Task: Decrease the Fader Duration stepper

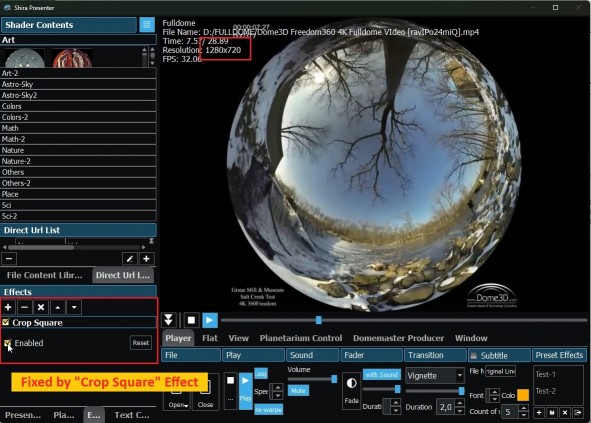Action: [395, 411]
